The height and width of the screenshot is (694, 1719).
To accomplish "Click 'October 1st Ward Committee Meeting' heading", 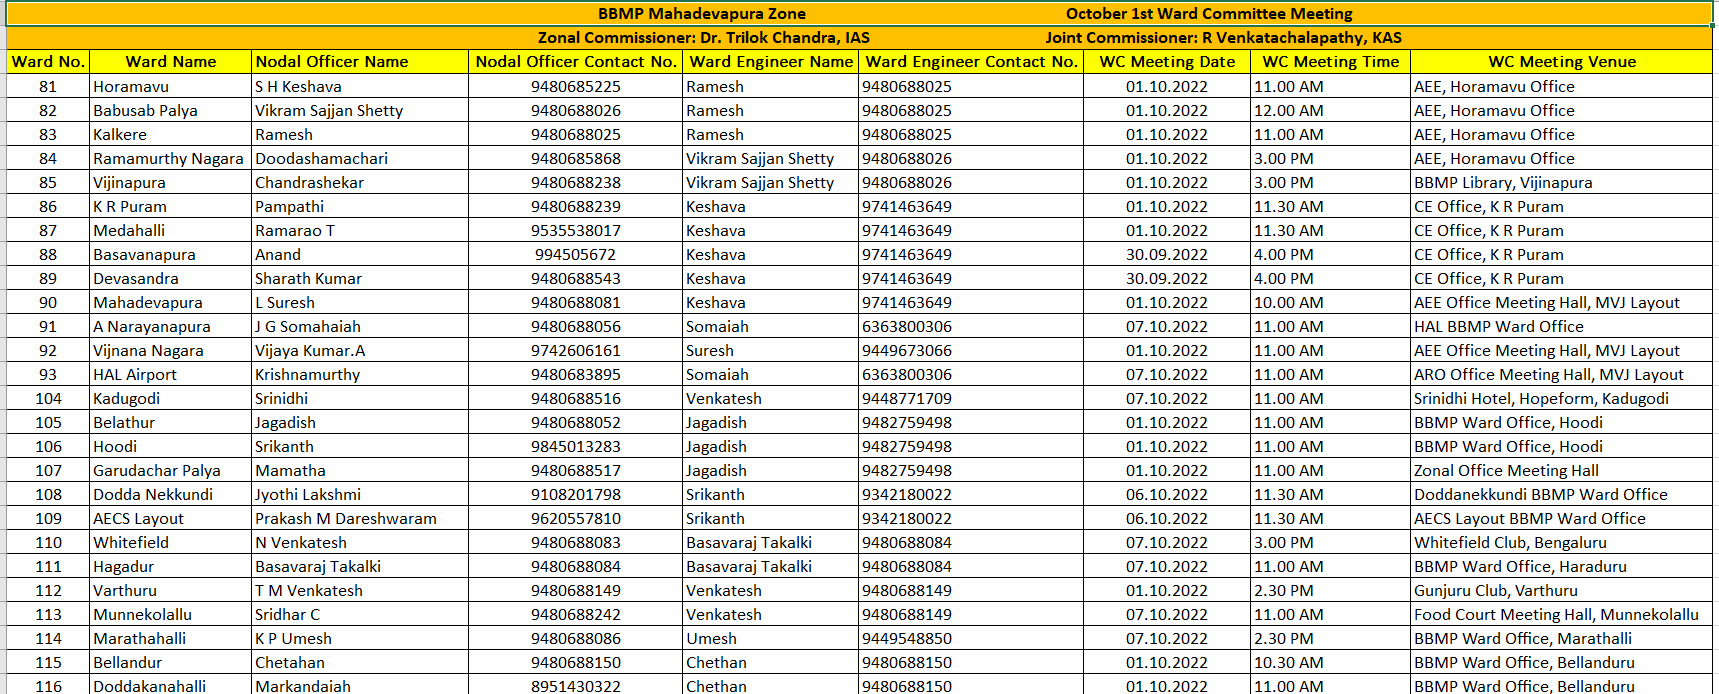I will pyautogui.click(x=1209, y=14).
